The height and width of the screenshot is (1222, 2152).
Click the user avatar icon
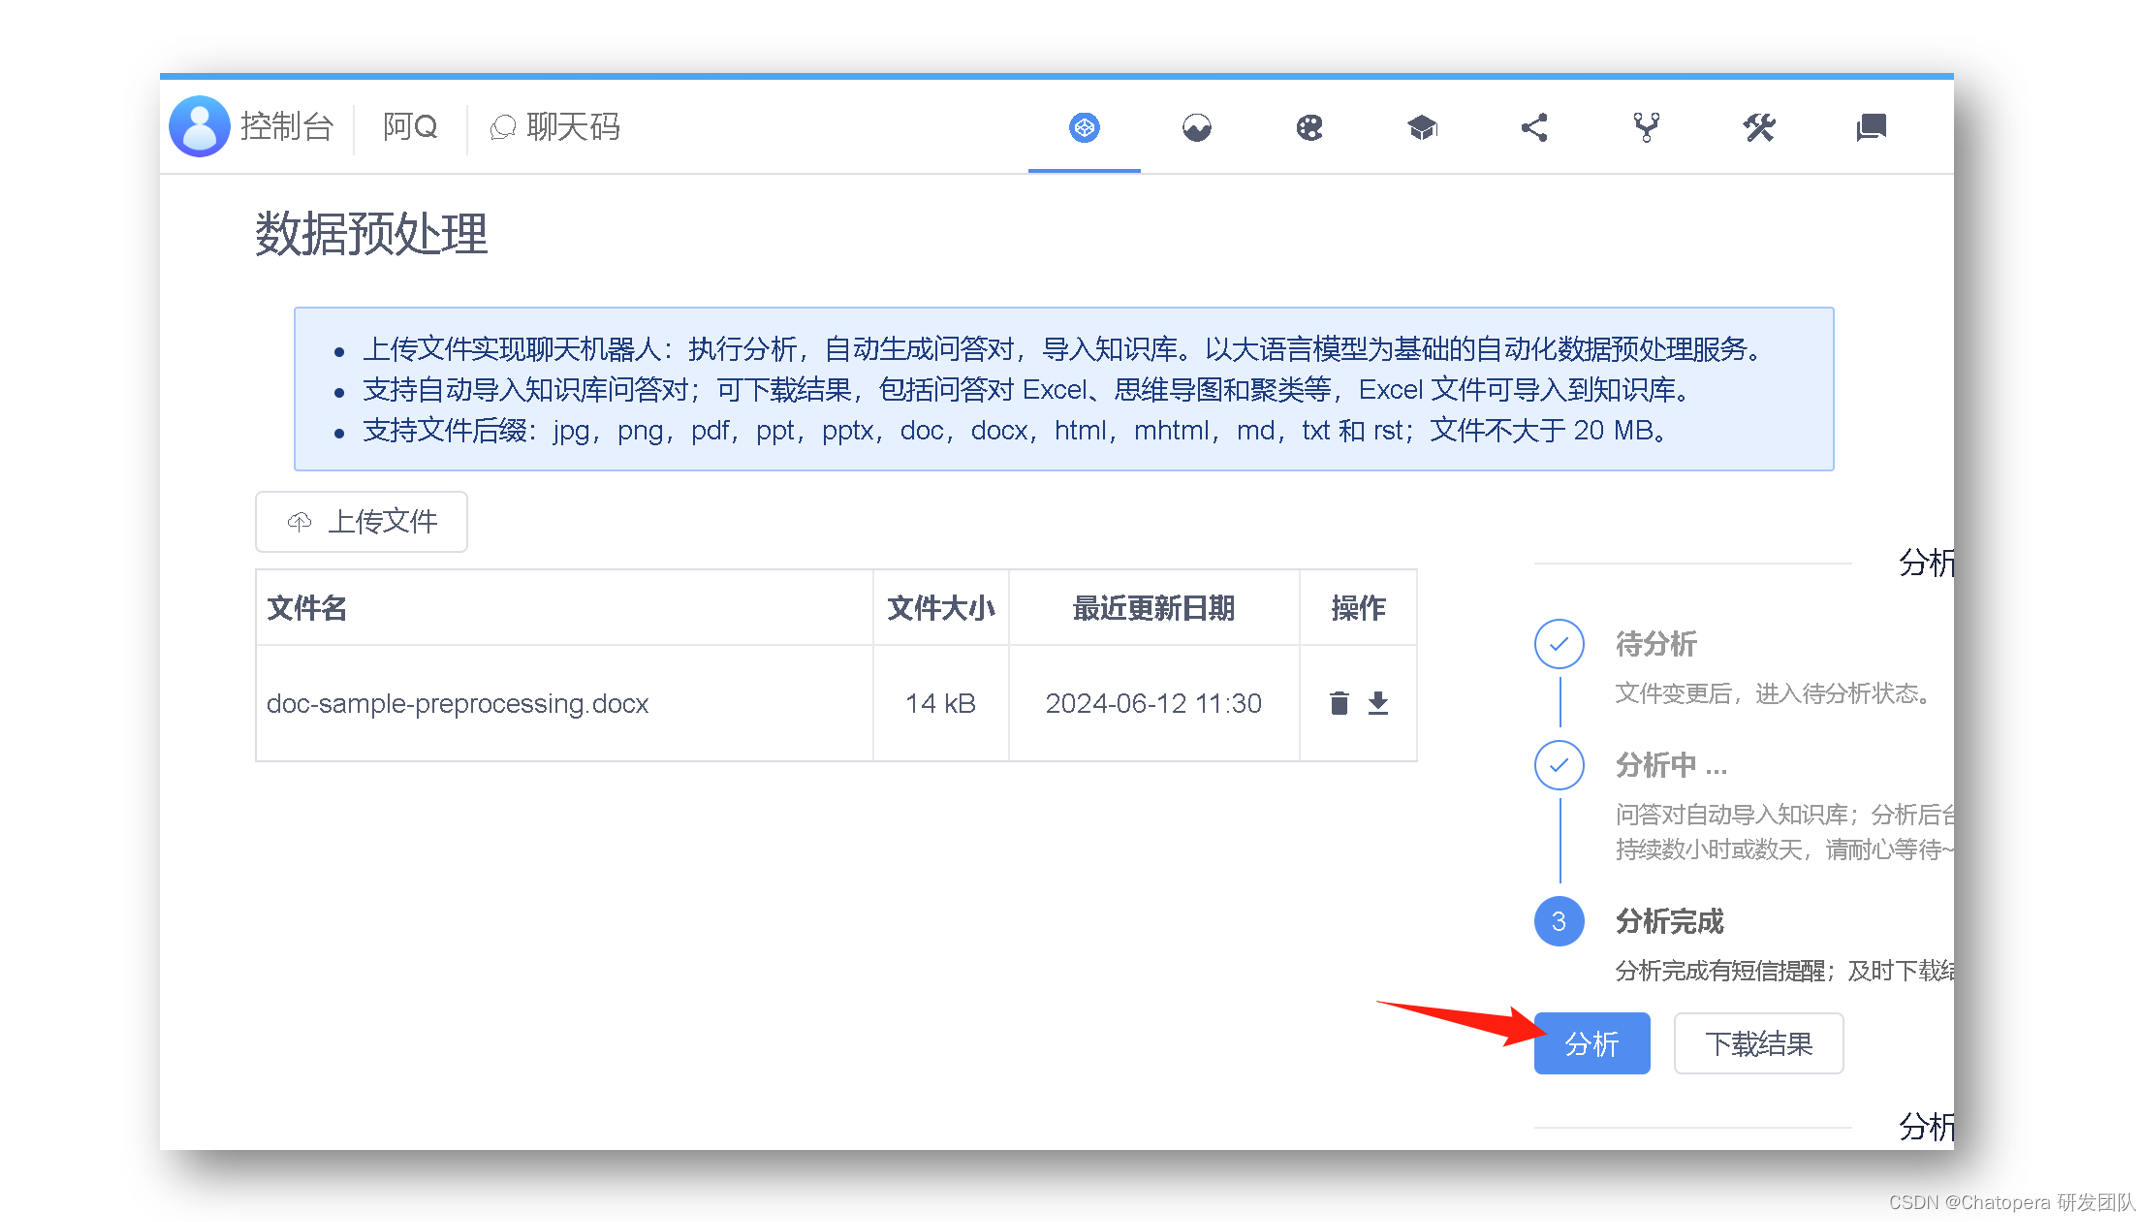click(199, 126)
